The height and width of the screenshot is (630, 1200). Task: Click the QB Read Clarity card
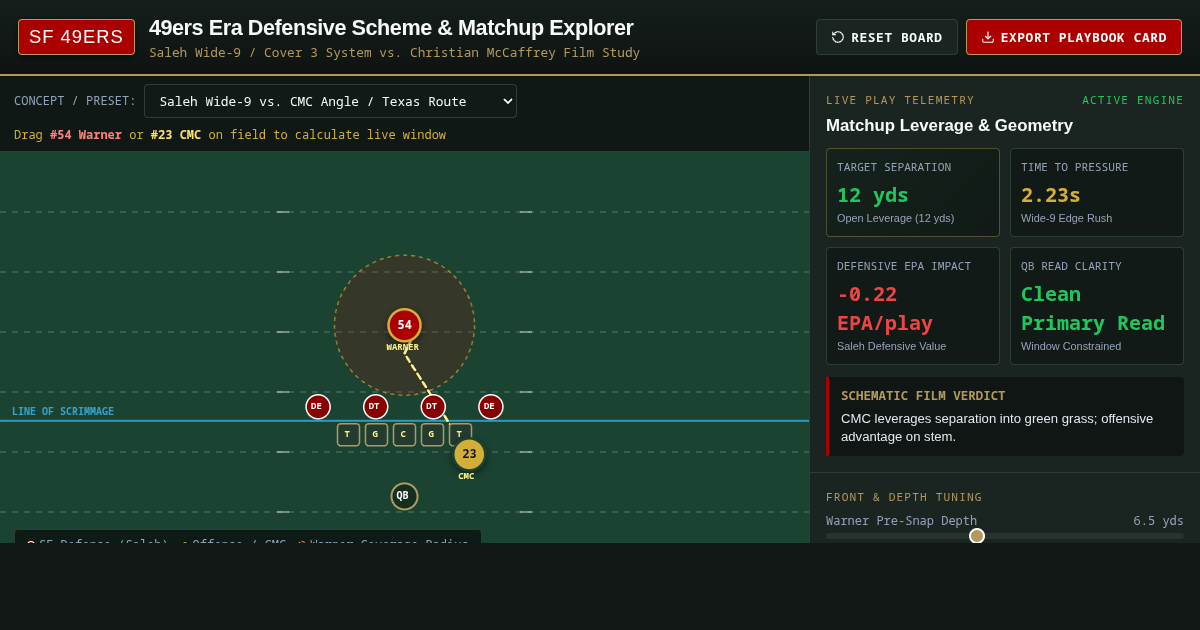click(x=1097, y=306)
